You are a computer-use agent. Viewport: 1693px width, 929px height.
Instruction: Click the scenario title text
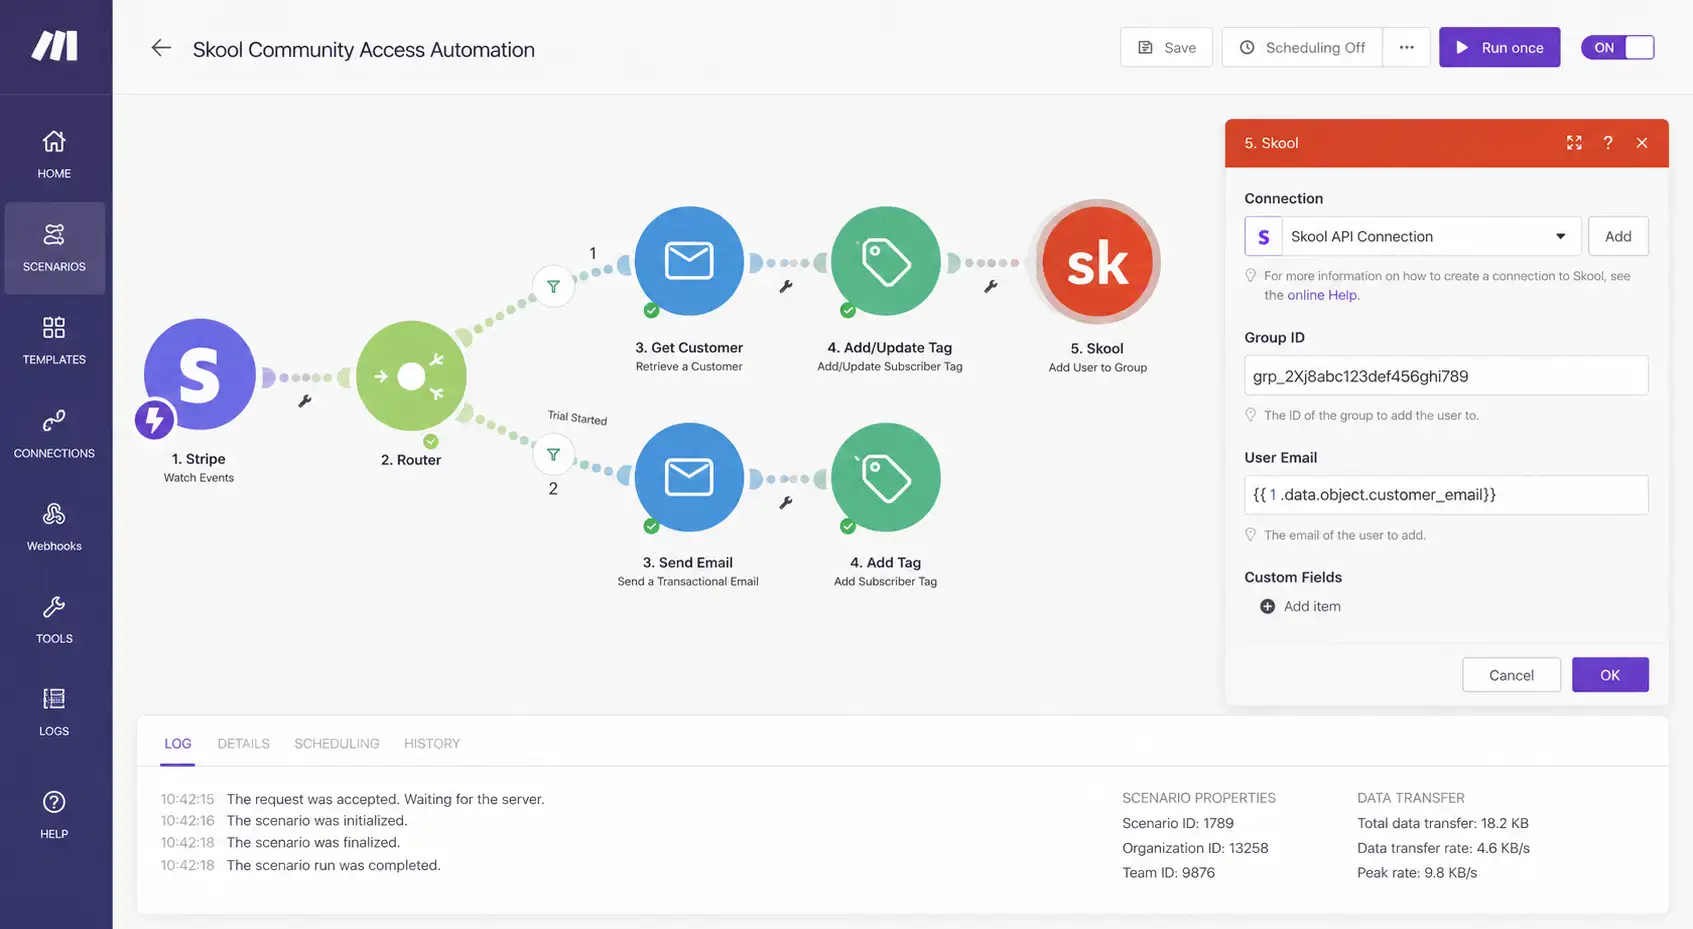coord(363,49)
